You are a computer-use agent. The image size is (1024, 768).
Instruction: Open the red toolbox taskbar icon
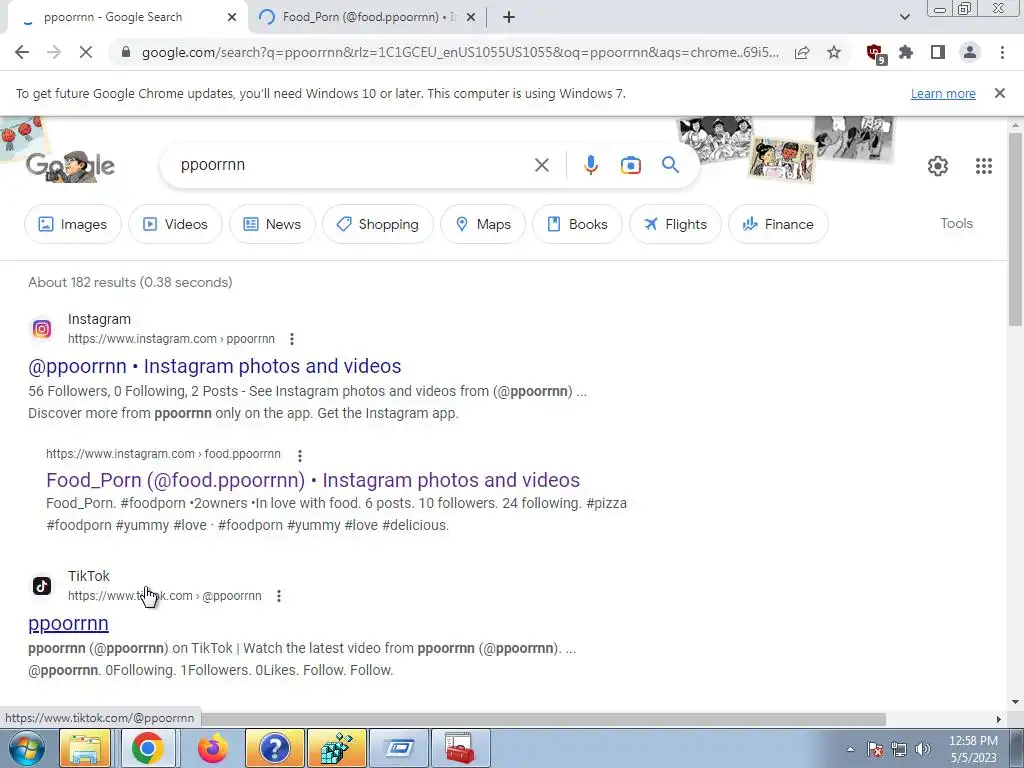[x=460, y=748]
